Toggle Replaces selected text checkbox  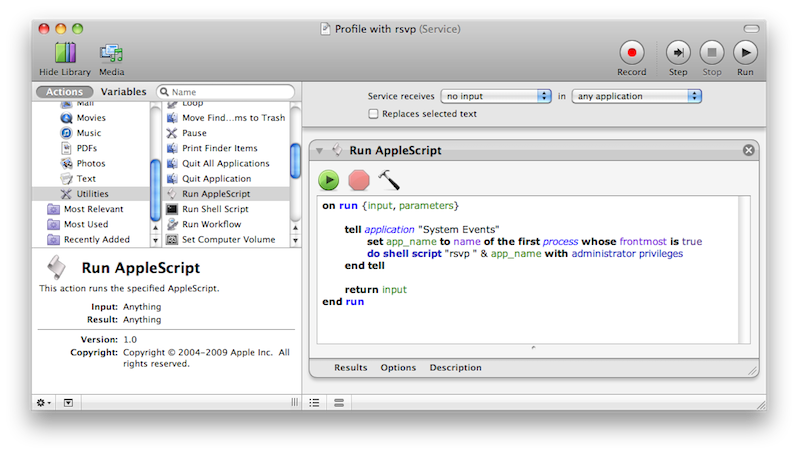[373, 114]
